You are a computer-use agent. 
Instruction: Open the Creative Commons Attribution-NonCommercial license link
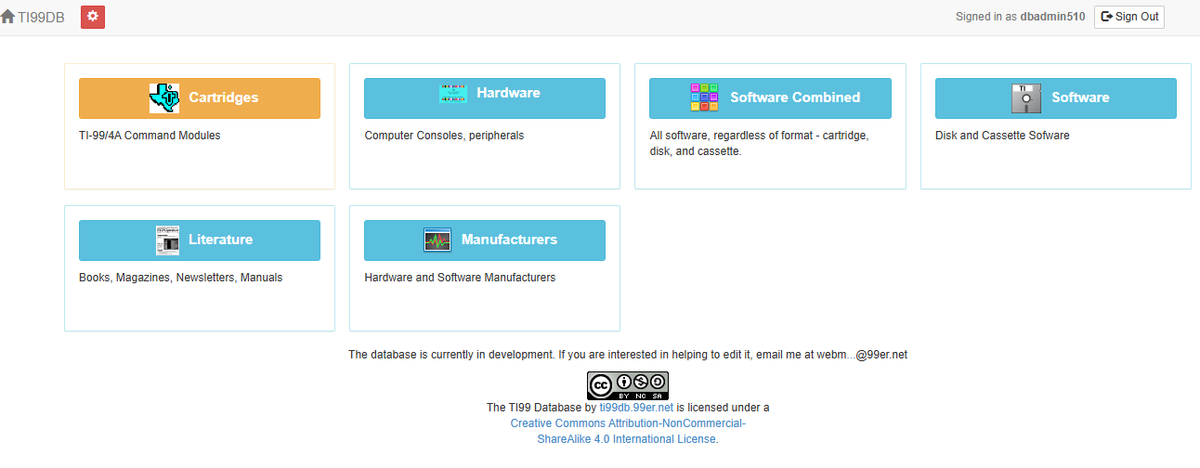[x=628, y=431]
